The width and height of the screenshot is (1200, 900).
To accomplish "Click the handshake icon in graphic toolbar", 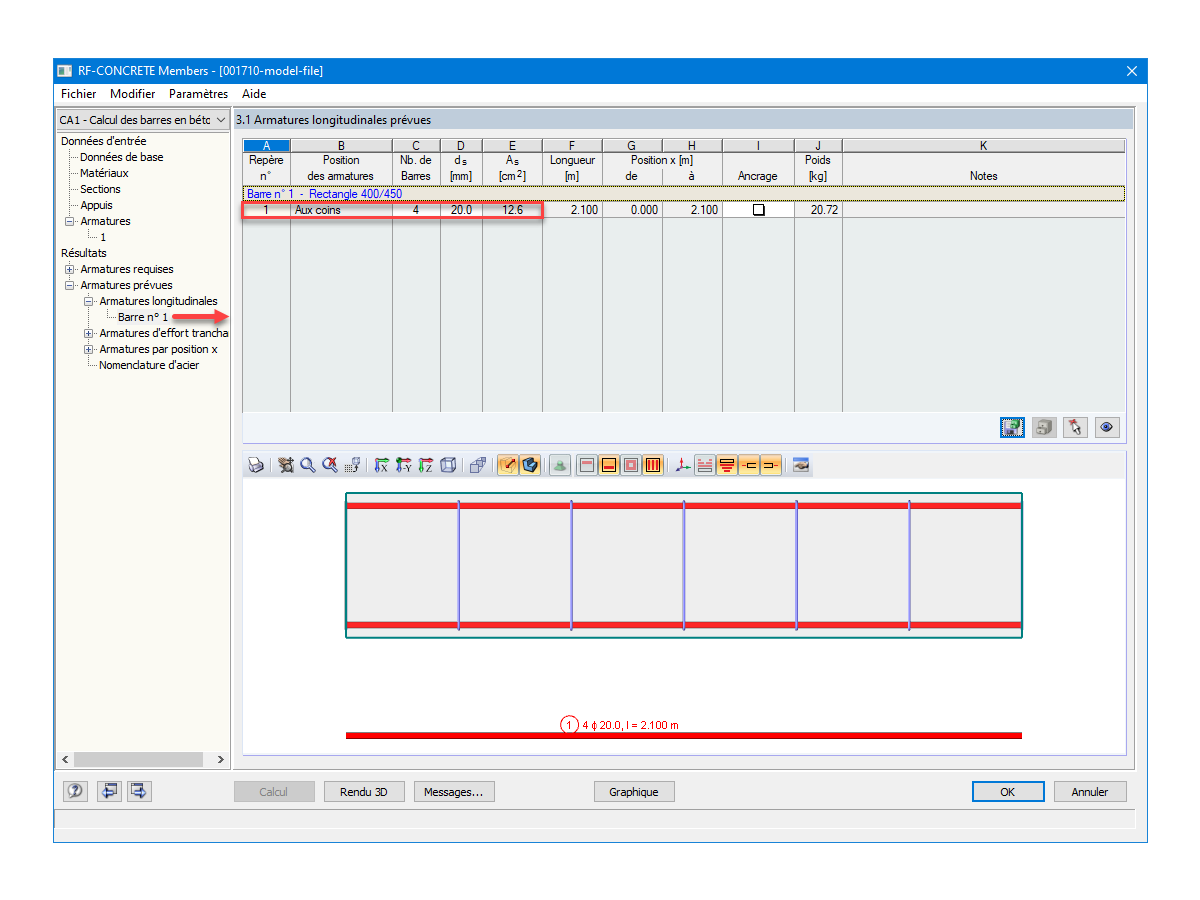I will coord(800,465).
